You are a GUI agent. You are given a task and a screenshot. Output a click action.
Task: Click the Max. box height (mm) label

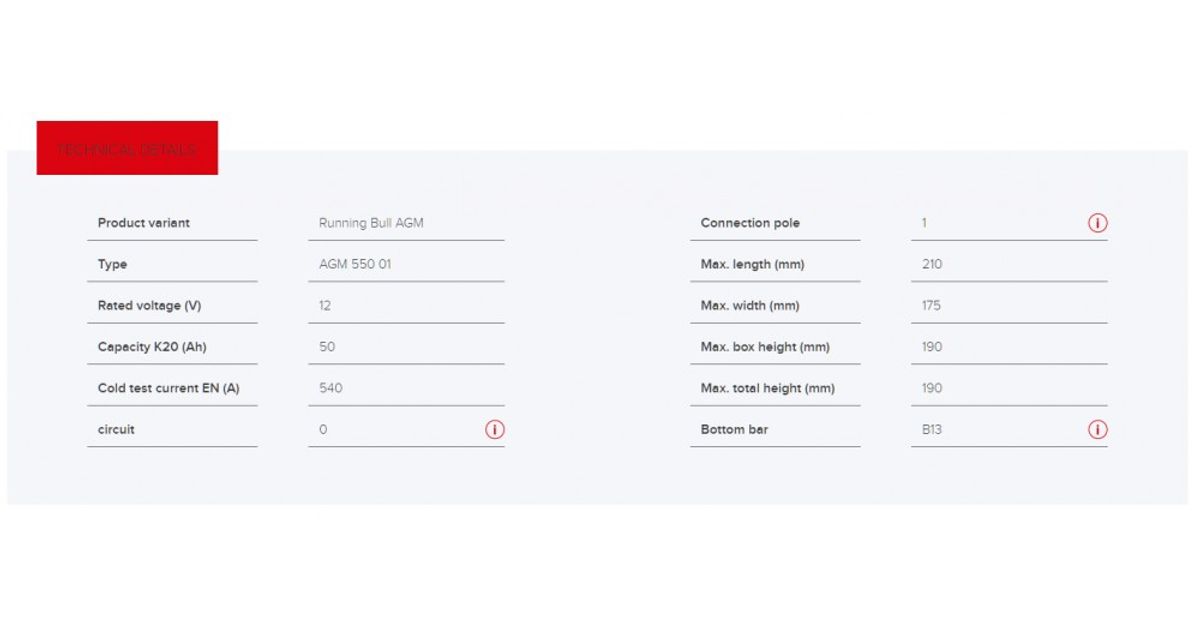765,347
